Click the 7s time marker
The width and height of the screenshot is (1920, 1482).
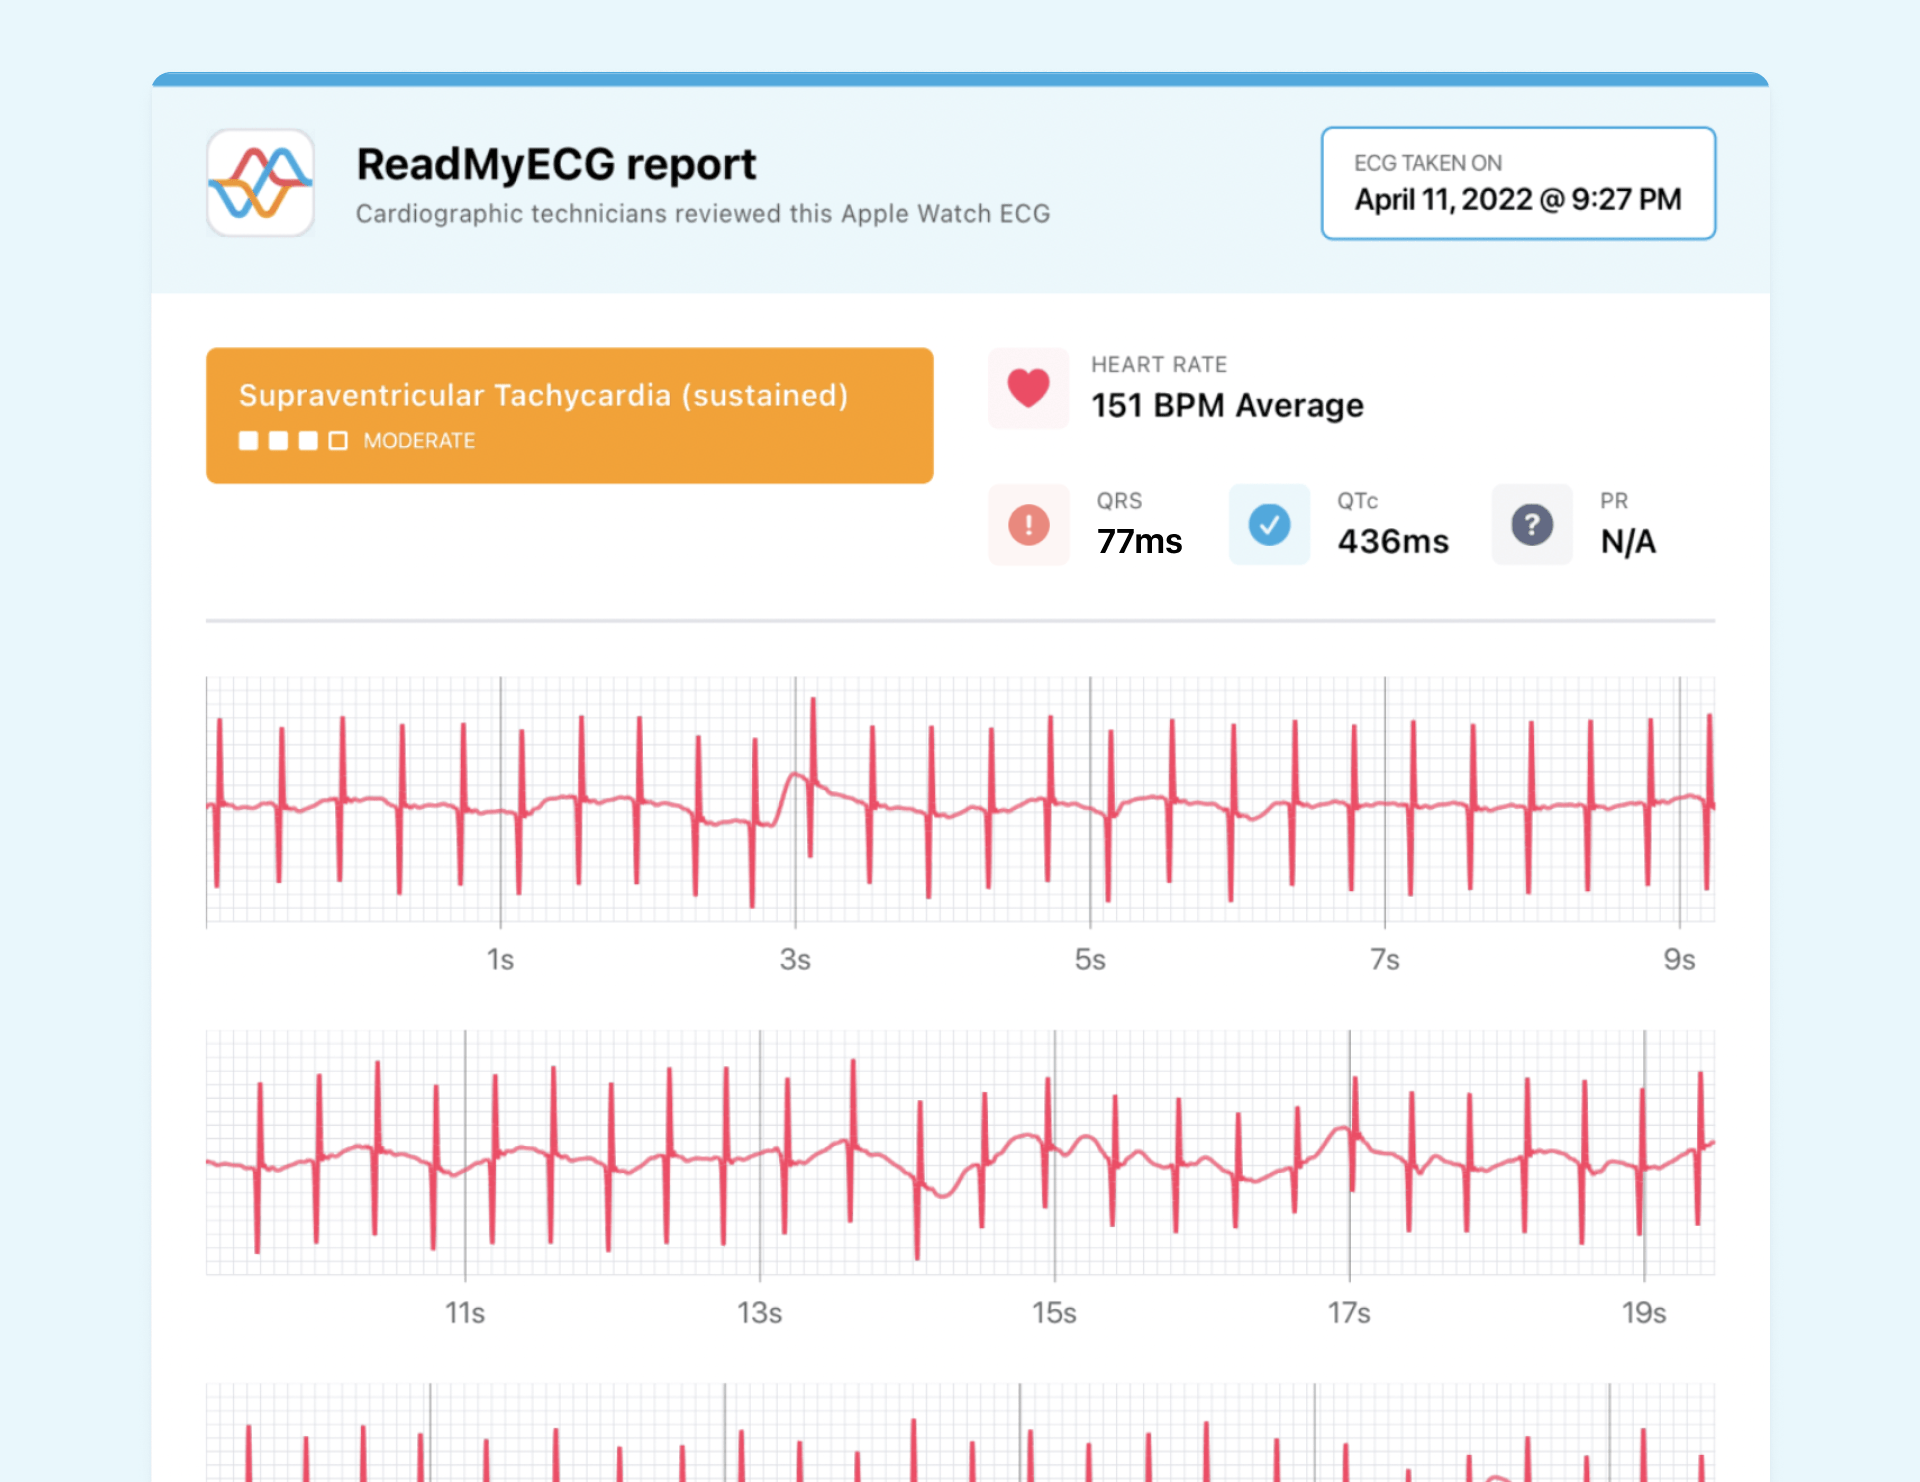coord(1385,960)
